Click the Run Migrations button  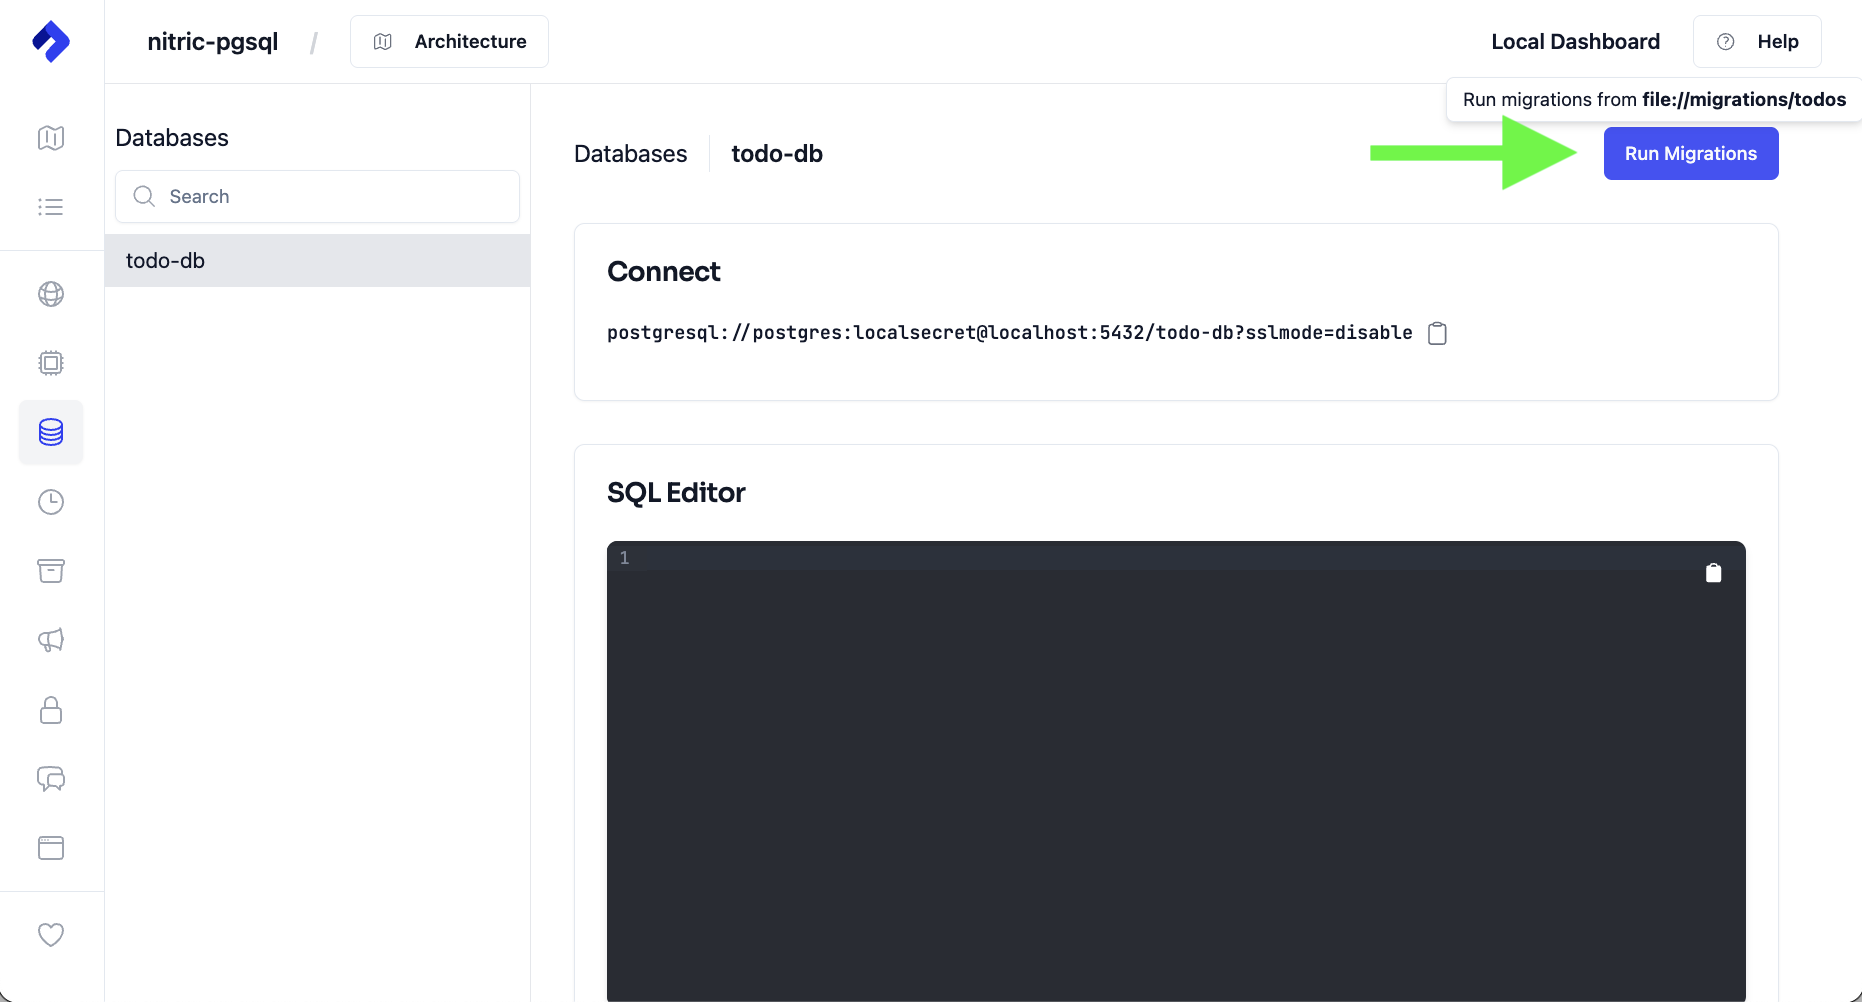pyautogui.click(x=1691, y=154)
